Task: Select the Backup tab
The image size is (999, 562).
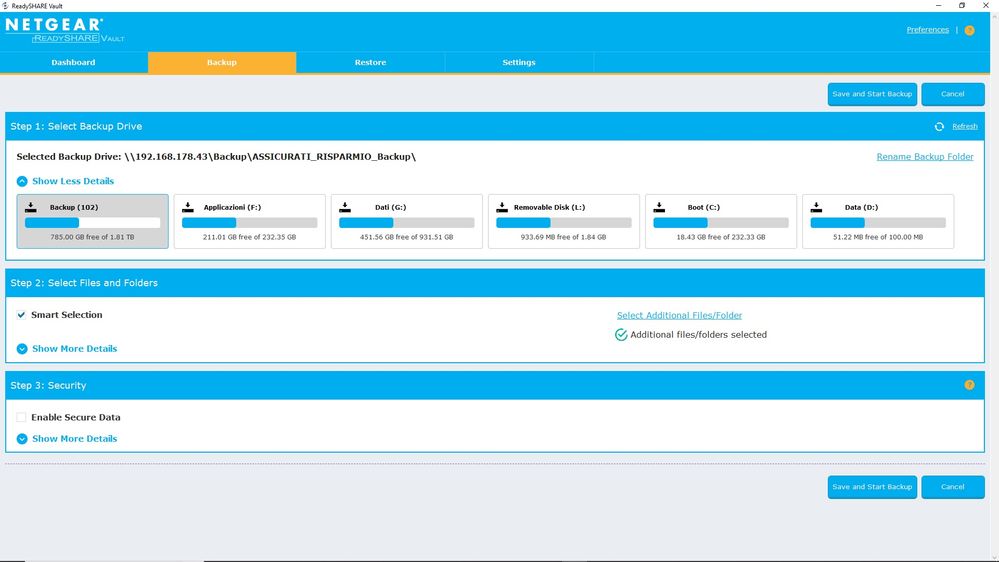Action: click(222, 62)
